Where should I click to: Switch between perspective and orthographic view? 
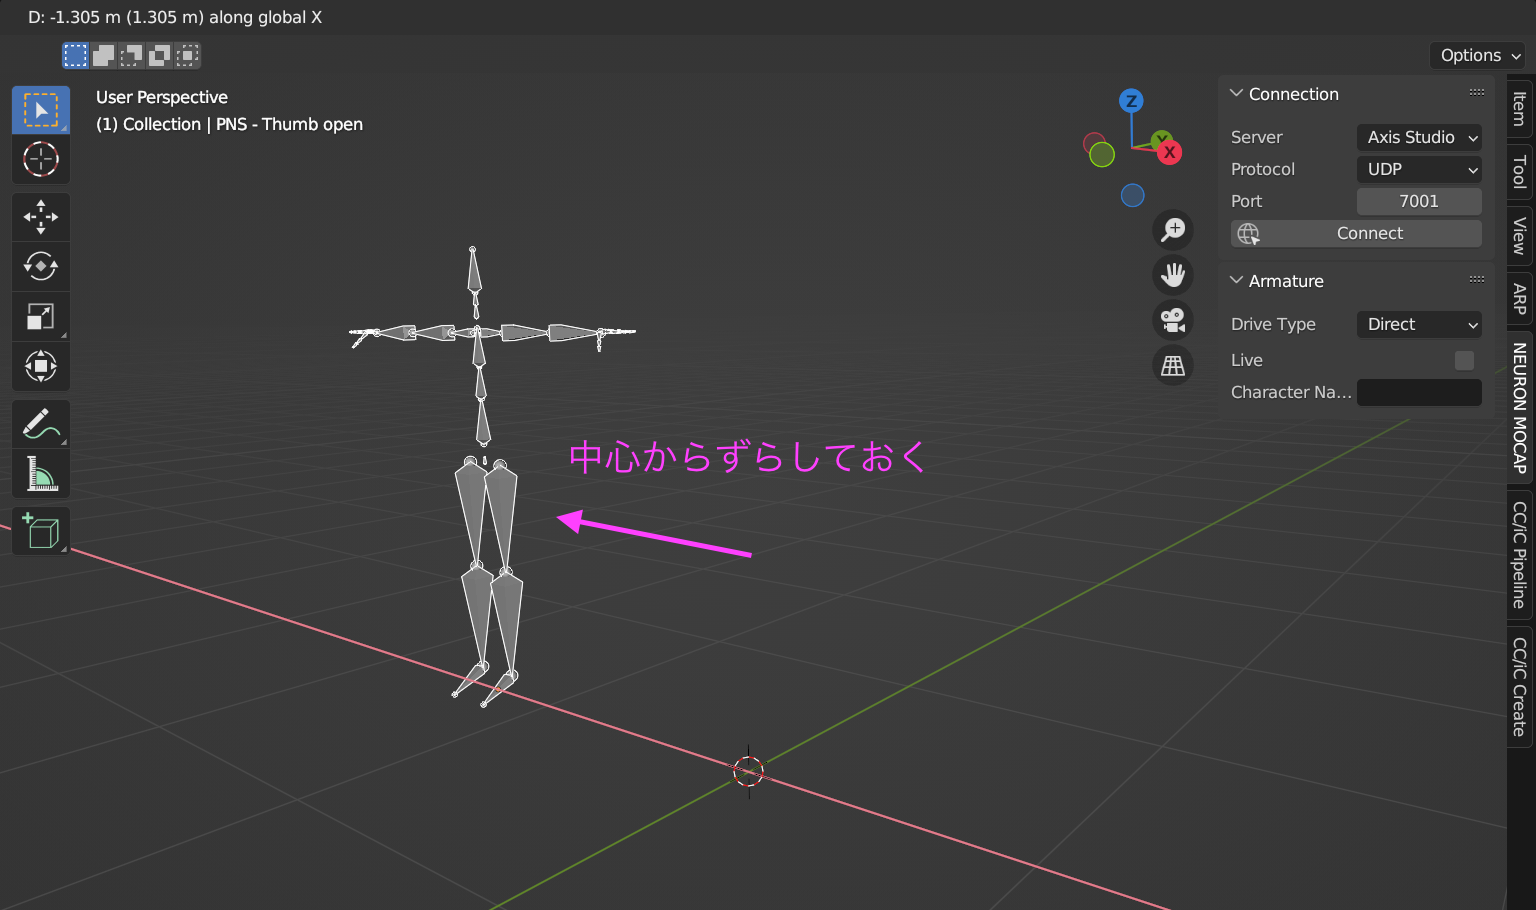(1173, 365)
